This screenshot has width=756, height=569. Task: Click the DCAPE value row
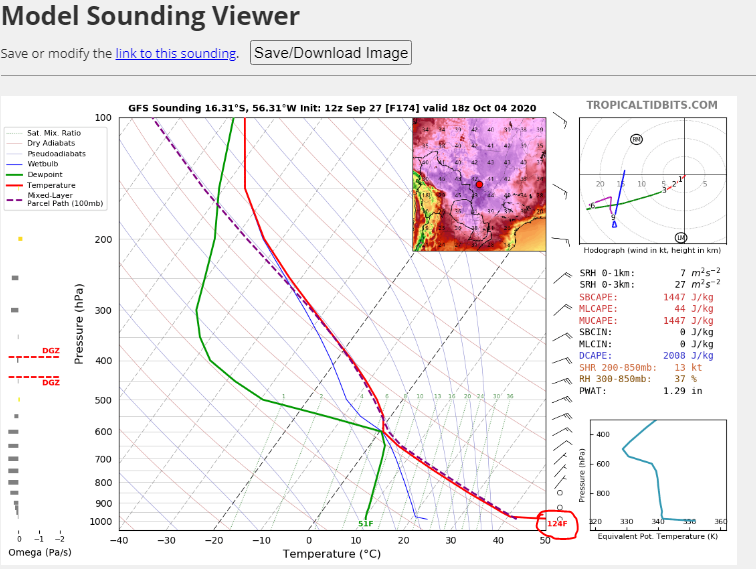[x=647, y=355]
